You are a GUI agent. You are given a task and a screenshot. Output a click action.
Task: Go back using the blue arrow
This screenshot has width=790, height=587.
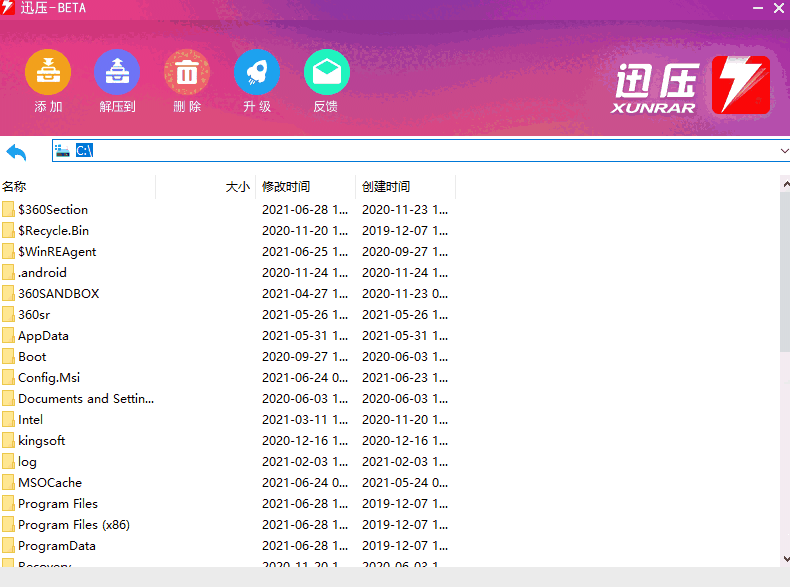click(x=17, y=152)
